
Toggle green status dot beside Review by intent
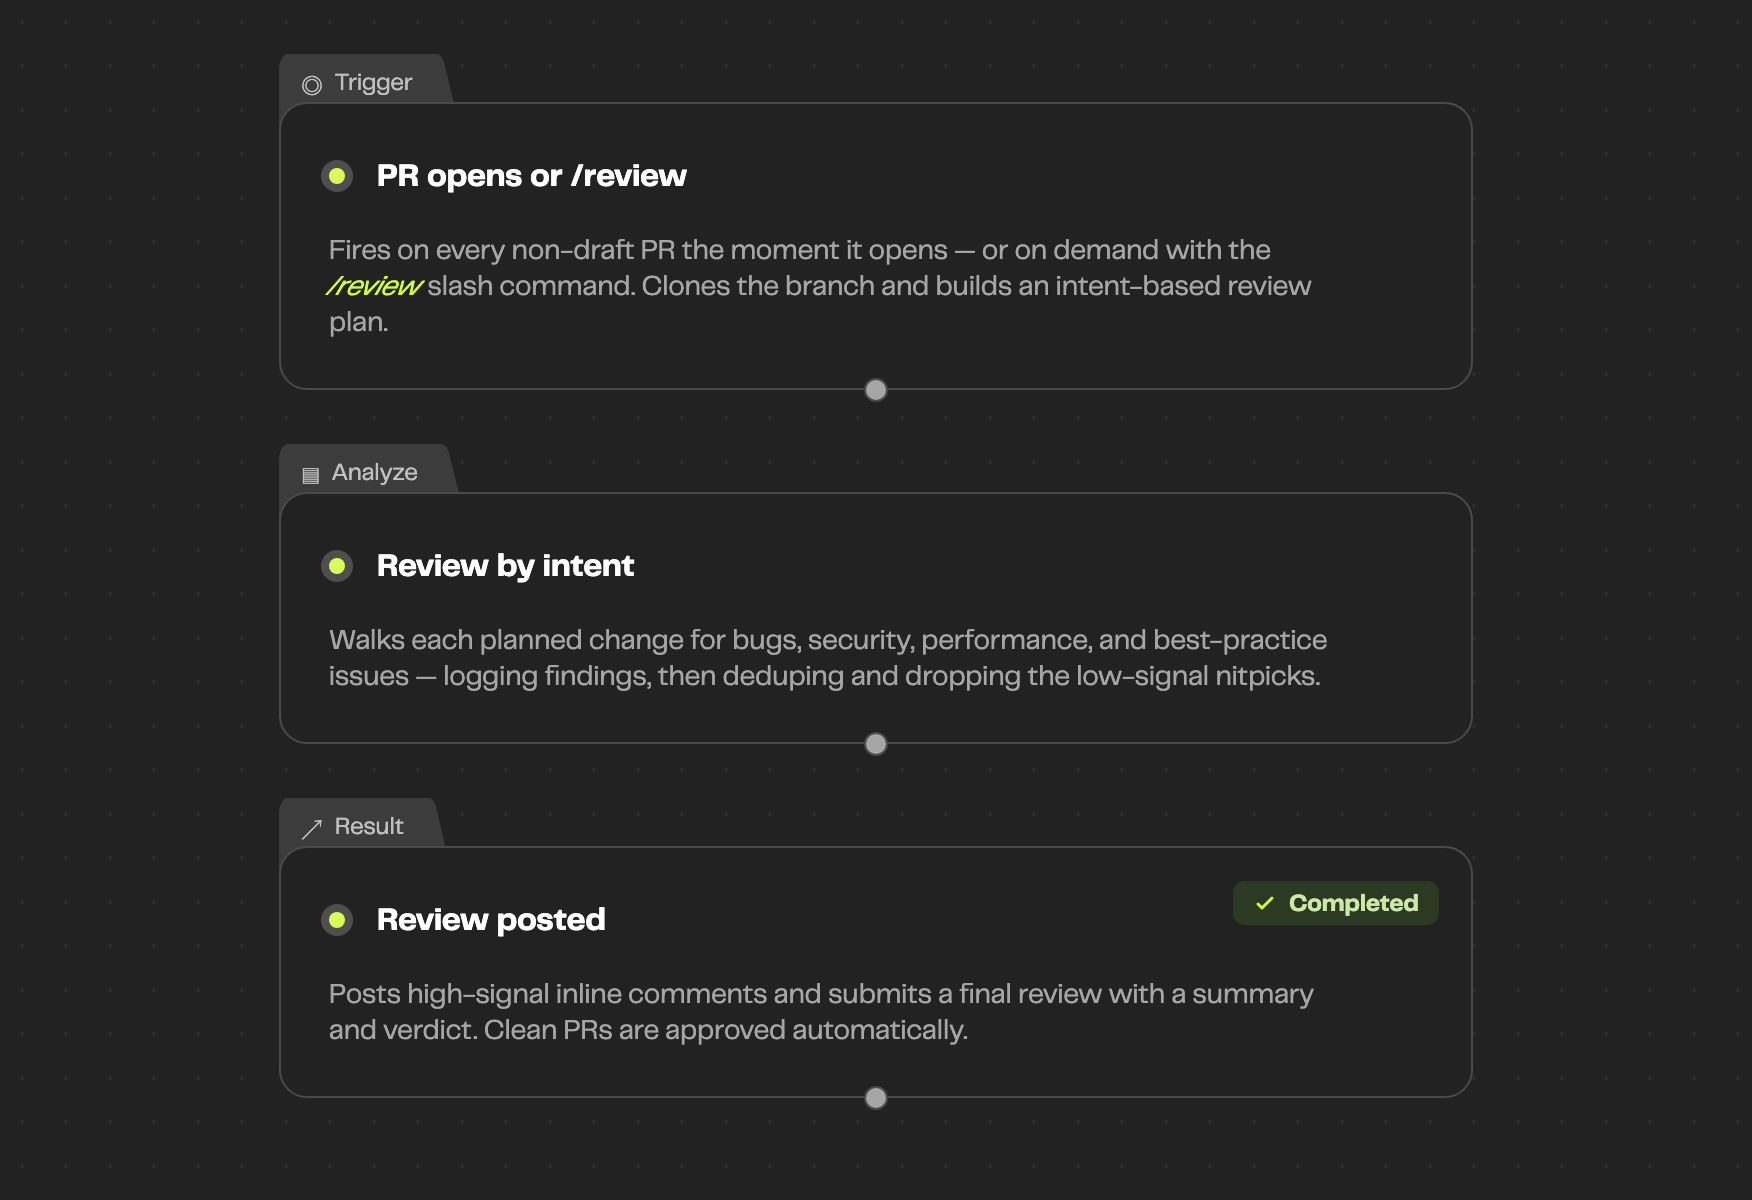(337, 566)
